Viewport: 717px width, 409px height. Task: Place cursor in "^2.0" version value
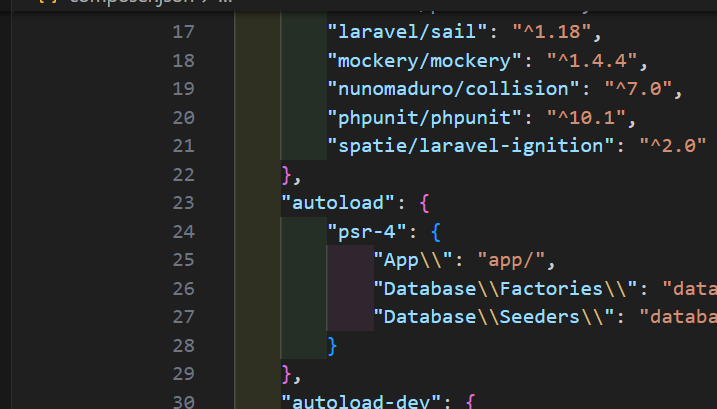click(673, 146)
